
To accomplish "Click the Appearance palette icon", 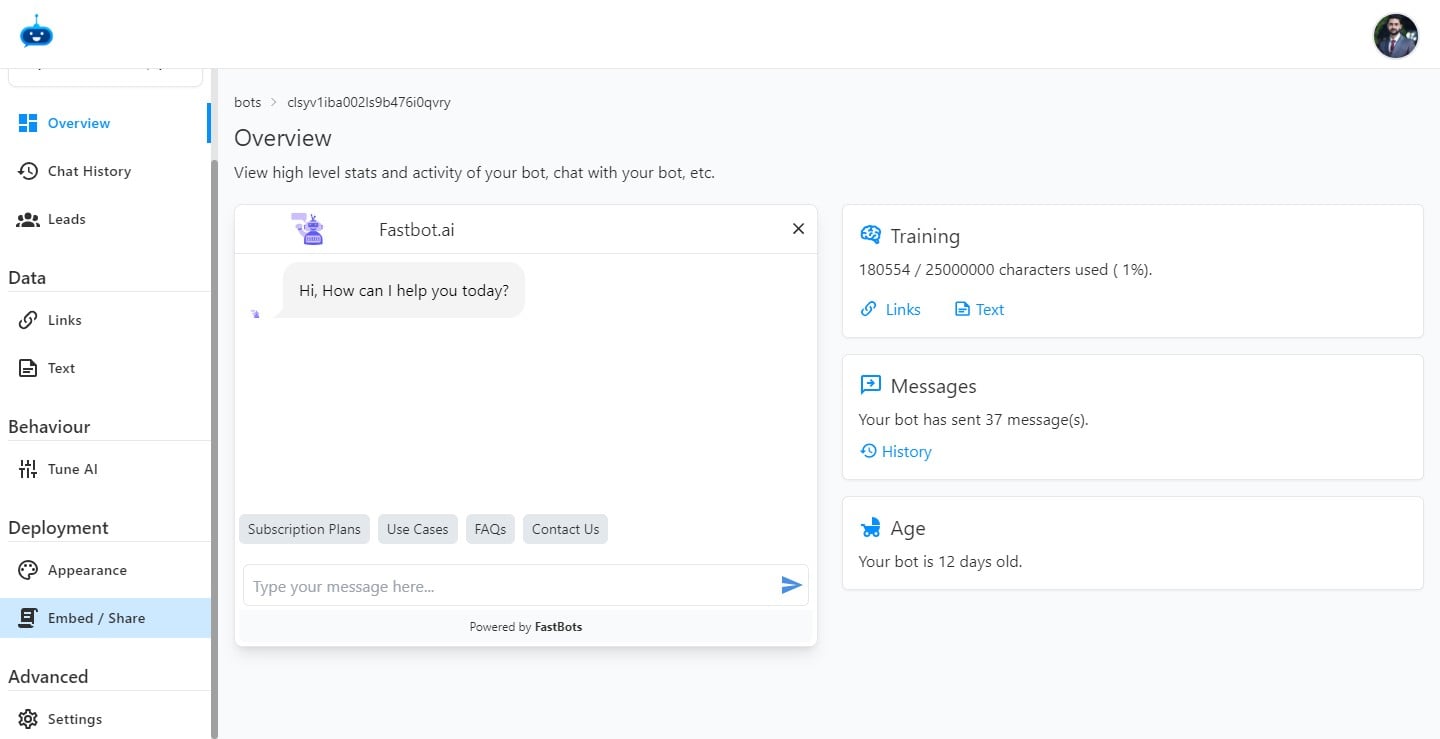I will click(x=28, y=570).
